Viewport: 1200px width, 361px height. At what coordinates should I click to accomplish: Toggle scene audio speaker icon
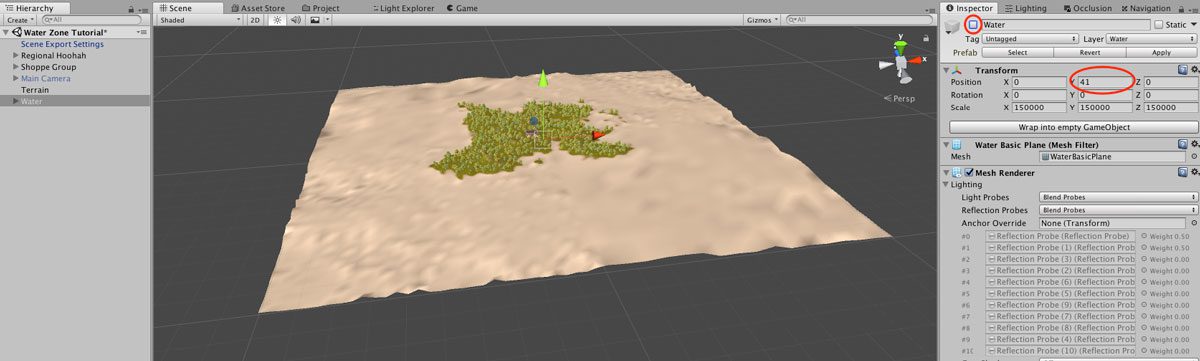click(x=296, y=19)
